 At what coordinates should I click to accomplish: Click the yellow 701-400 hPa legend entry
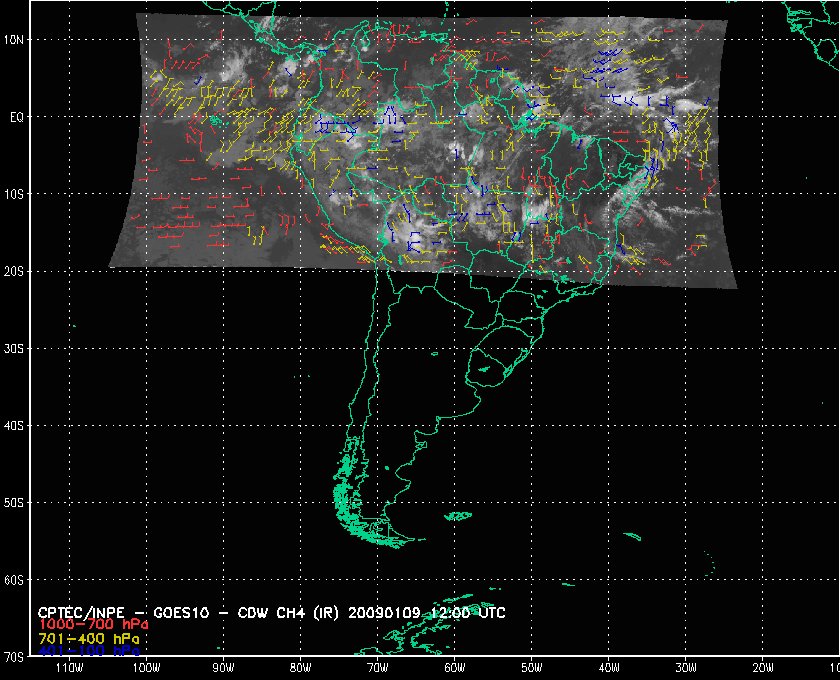tap(84, 637)
